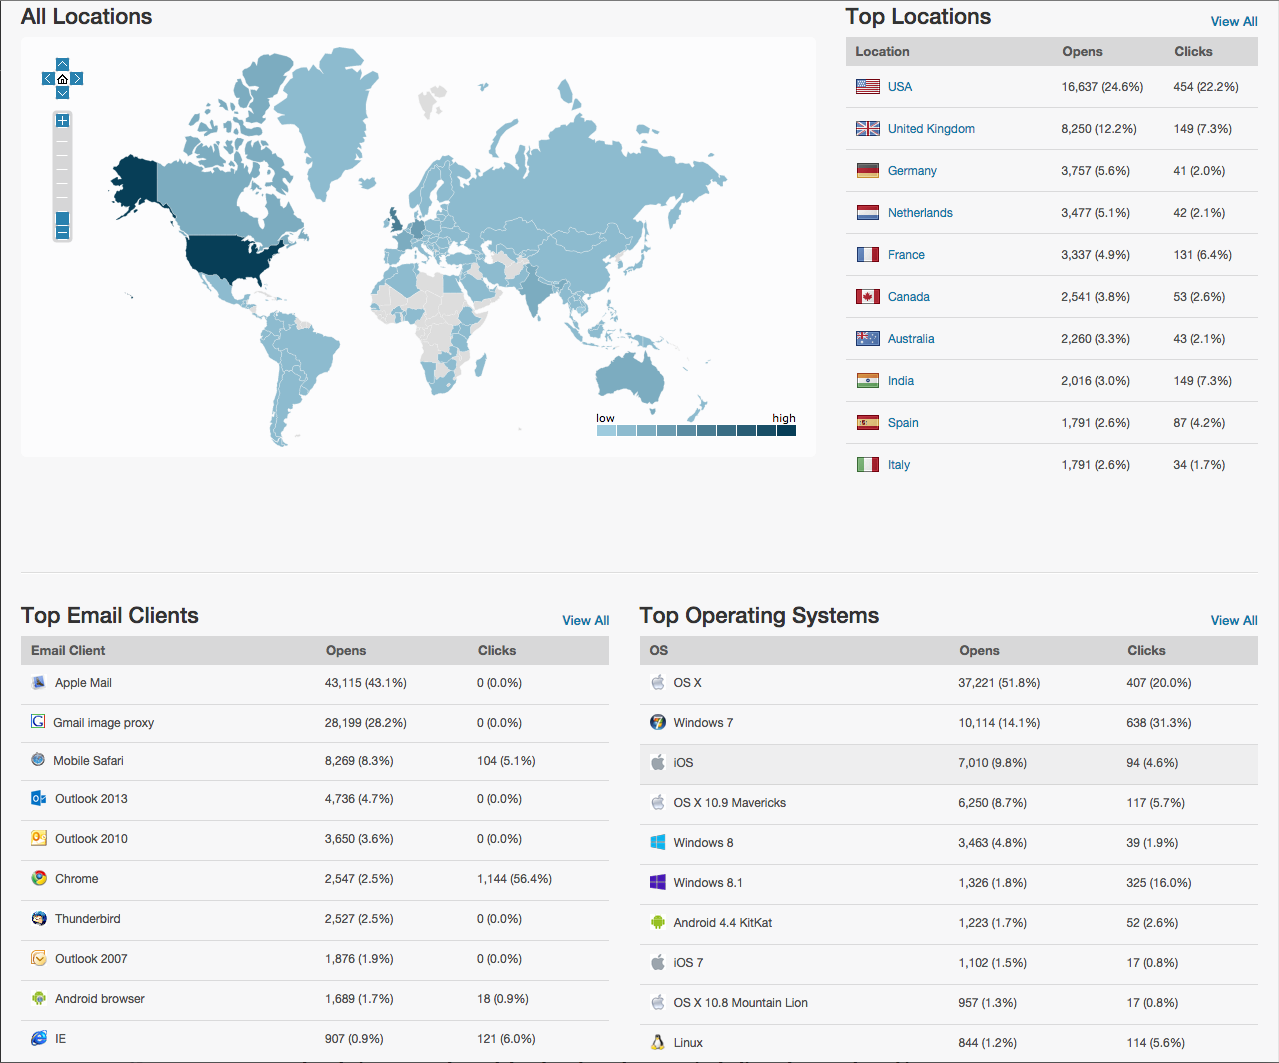Click the Chrome browser icon
Viewport: 1279px width, 1063px height.
39,878
